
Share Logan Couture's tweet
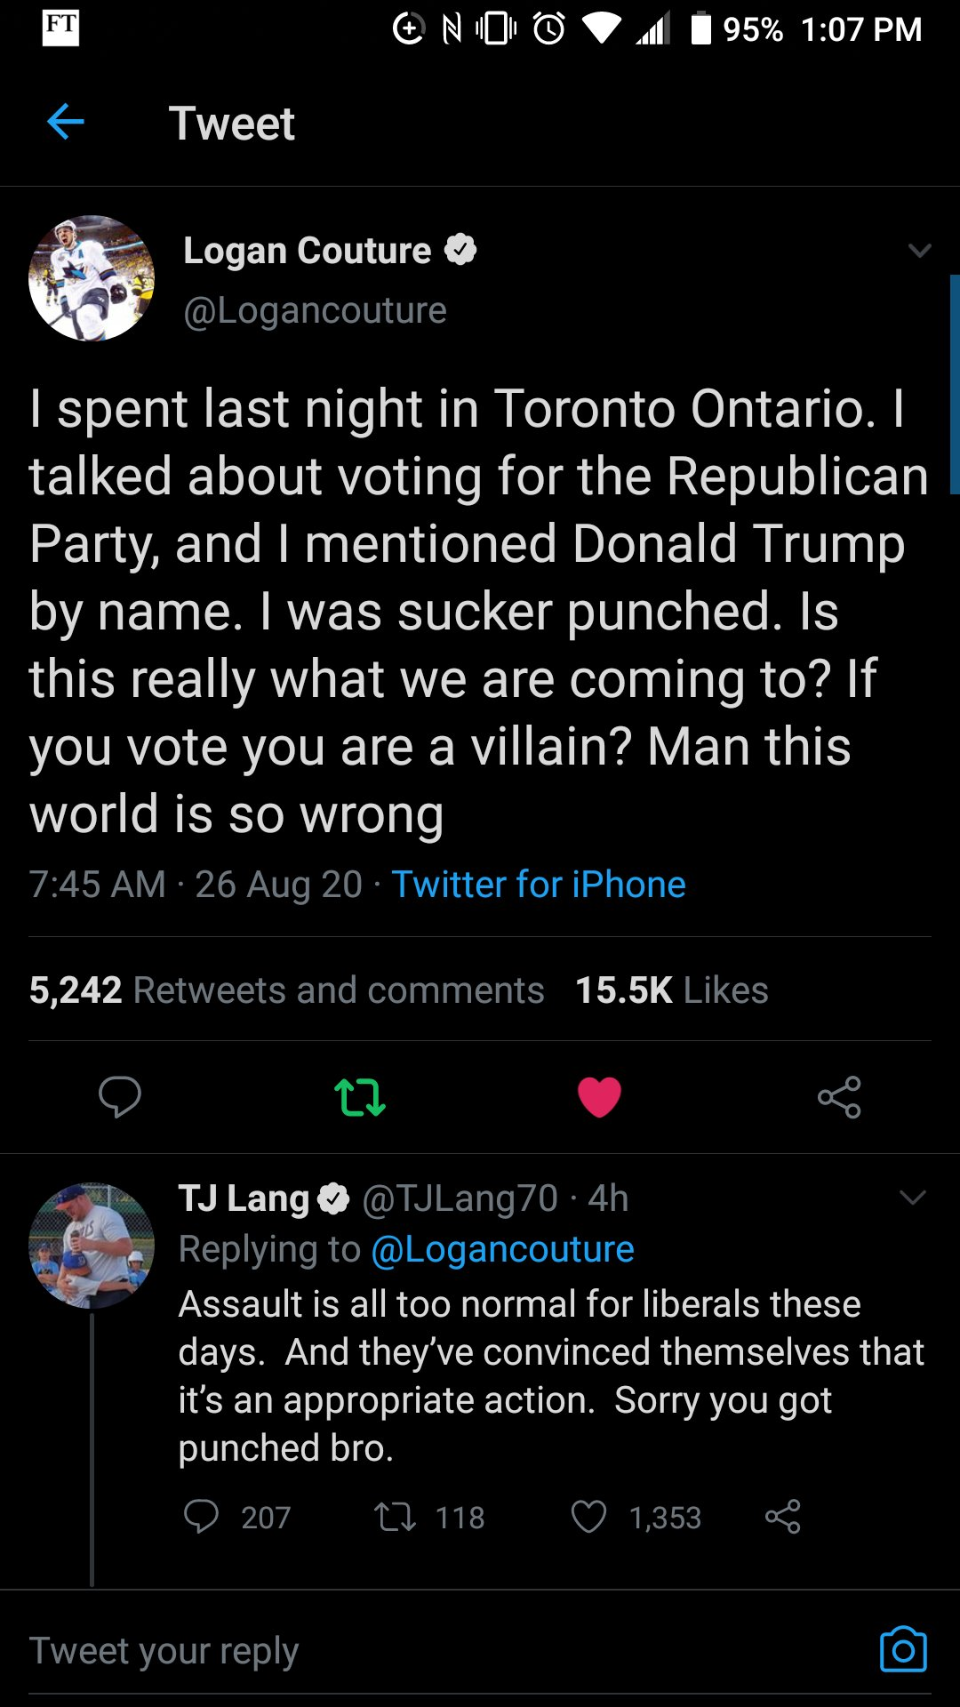[x=839, y=1097]
